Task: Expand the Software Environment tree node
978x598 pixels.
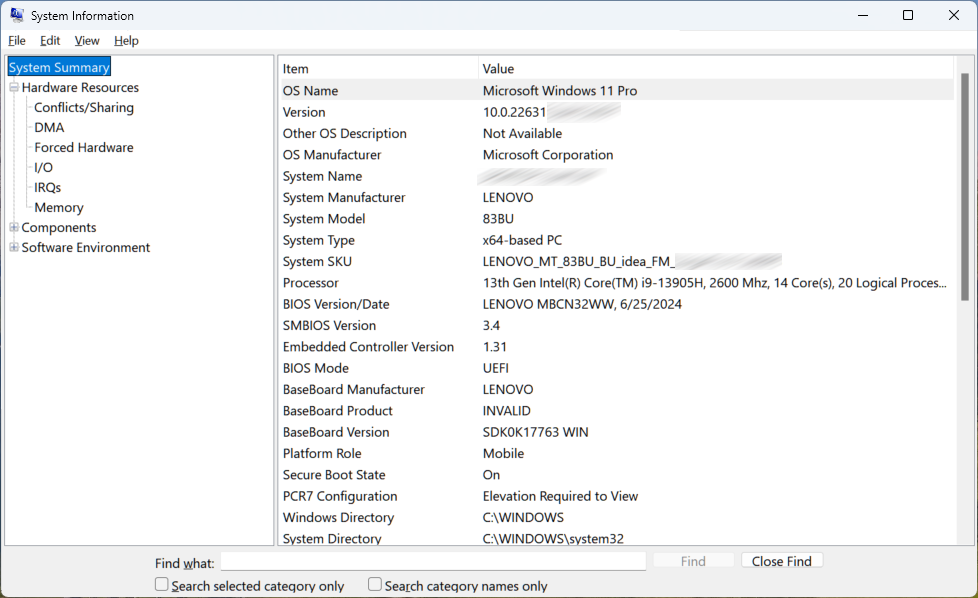Action: (x=14, y=248)
